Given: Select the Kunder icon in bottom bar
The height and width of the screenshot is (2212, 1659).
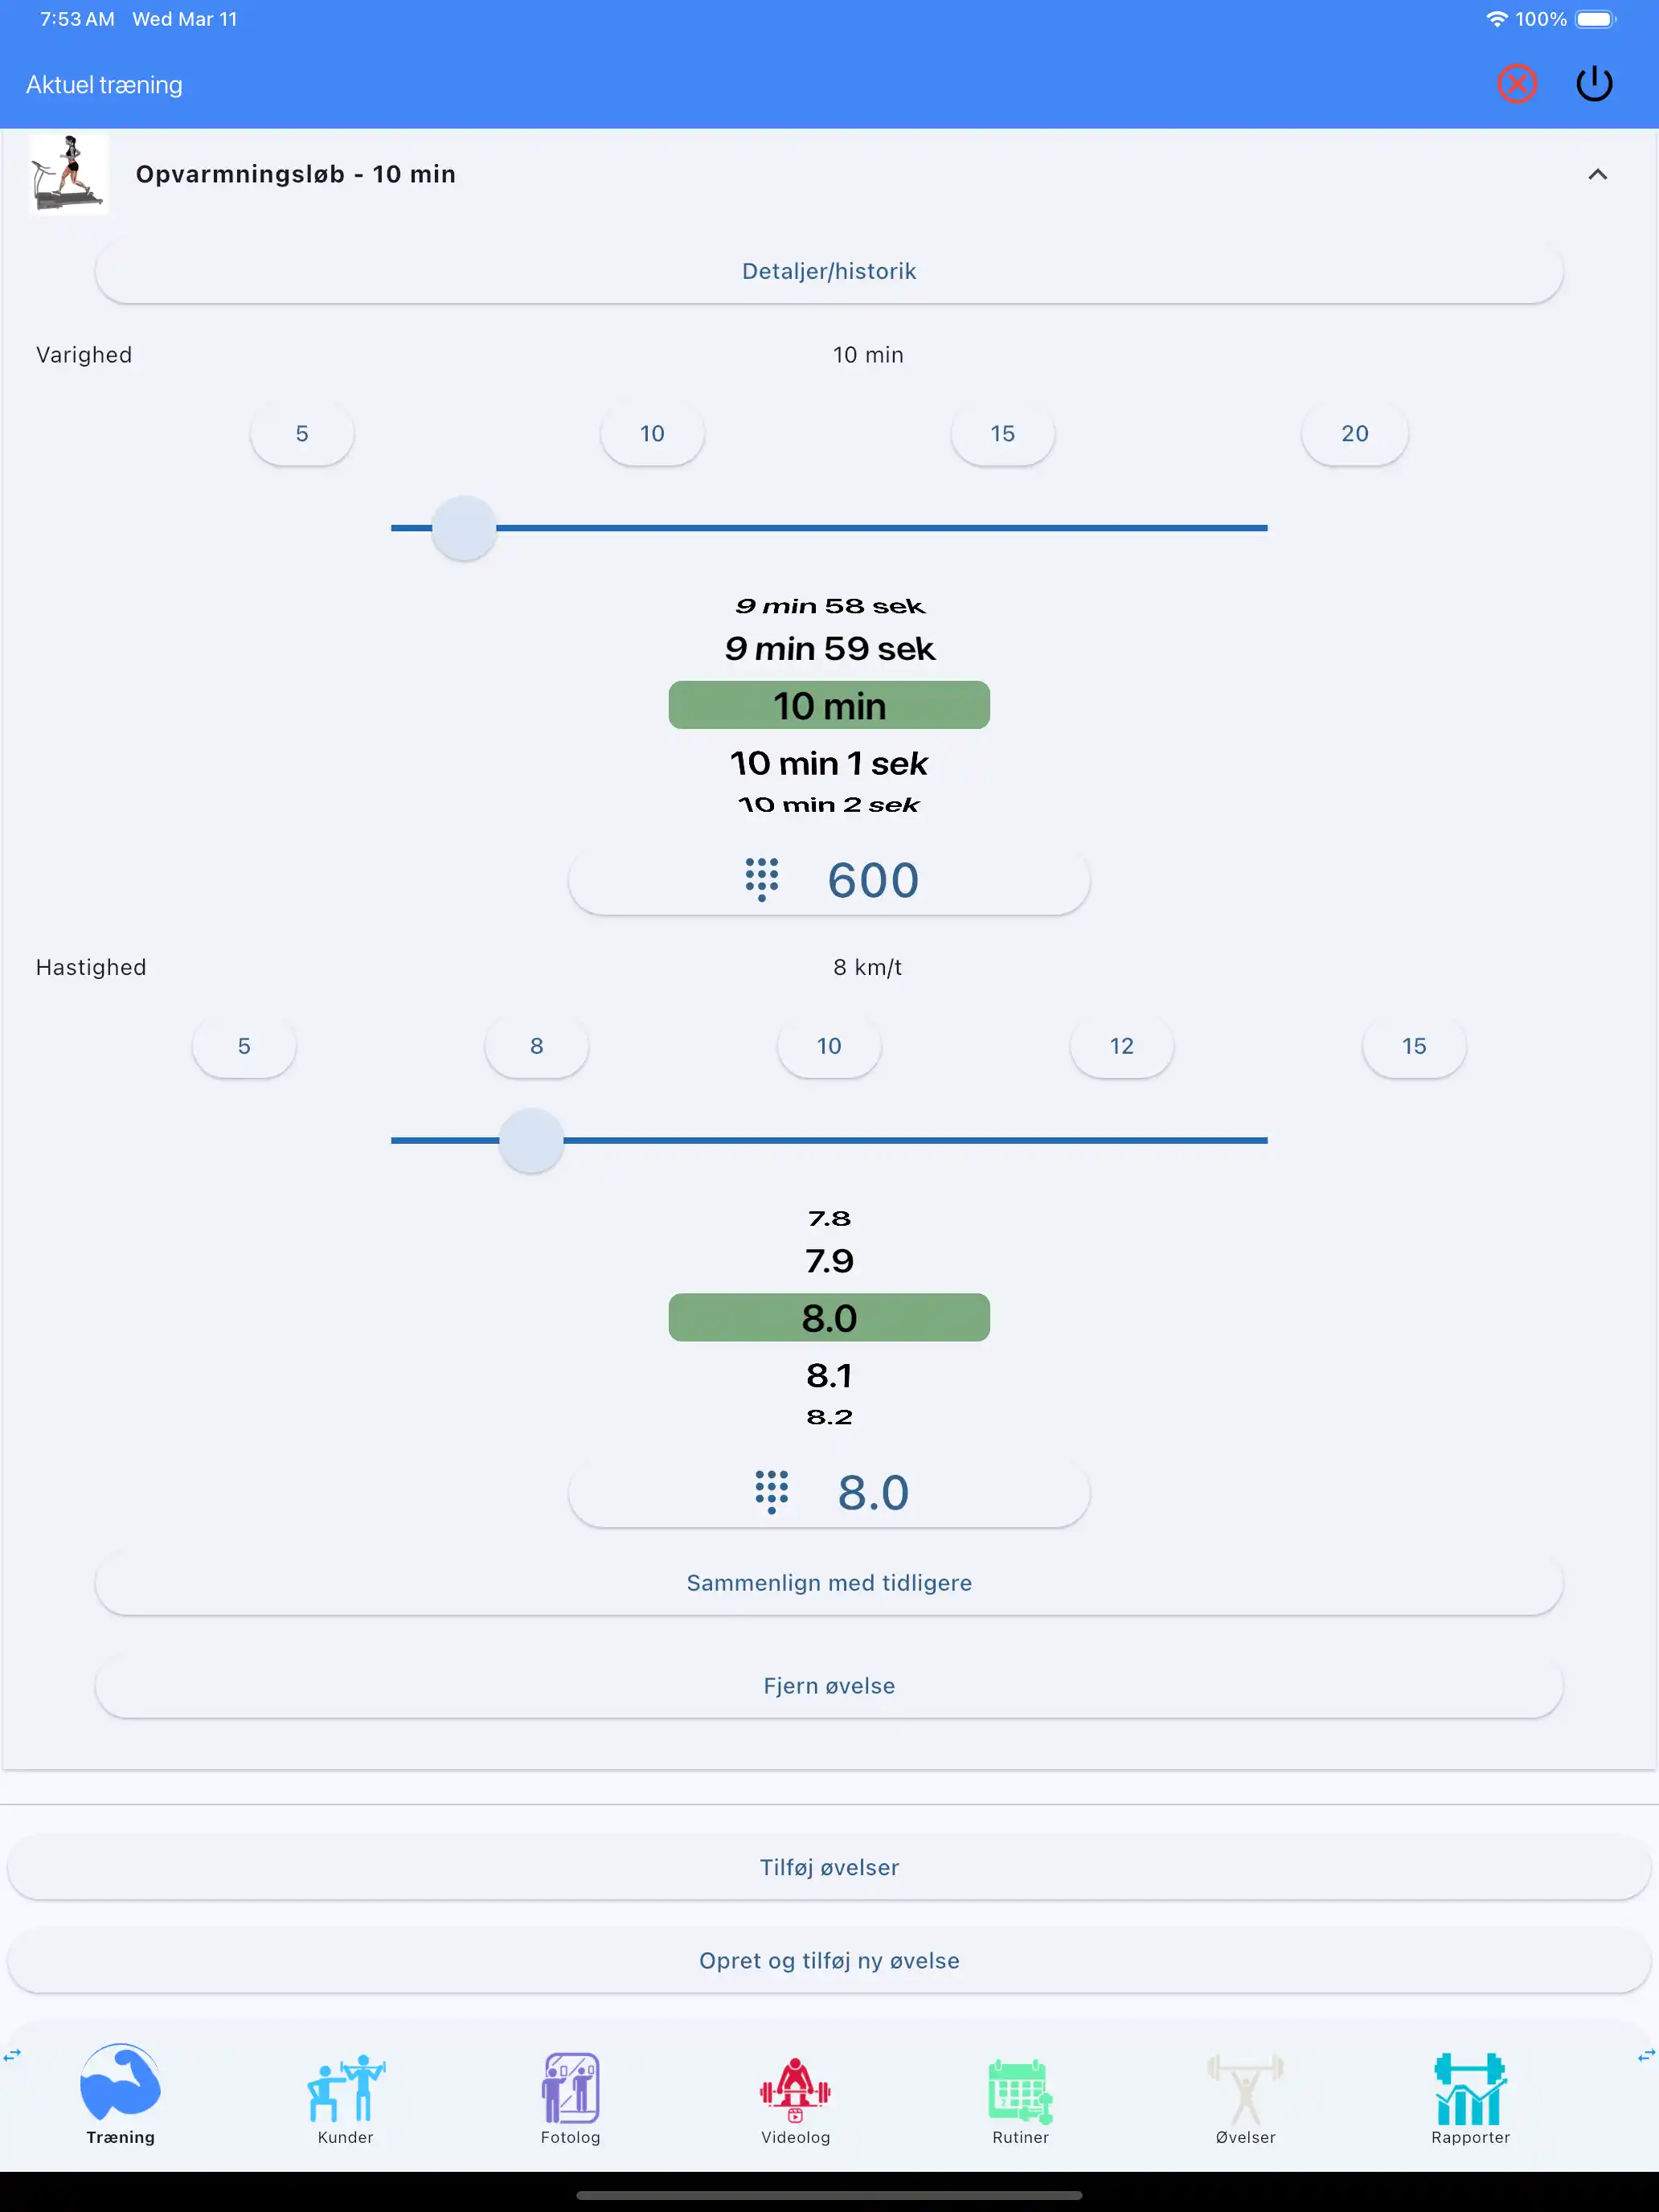Looking at the screenshot, I should click(x=345, y=2090).
